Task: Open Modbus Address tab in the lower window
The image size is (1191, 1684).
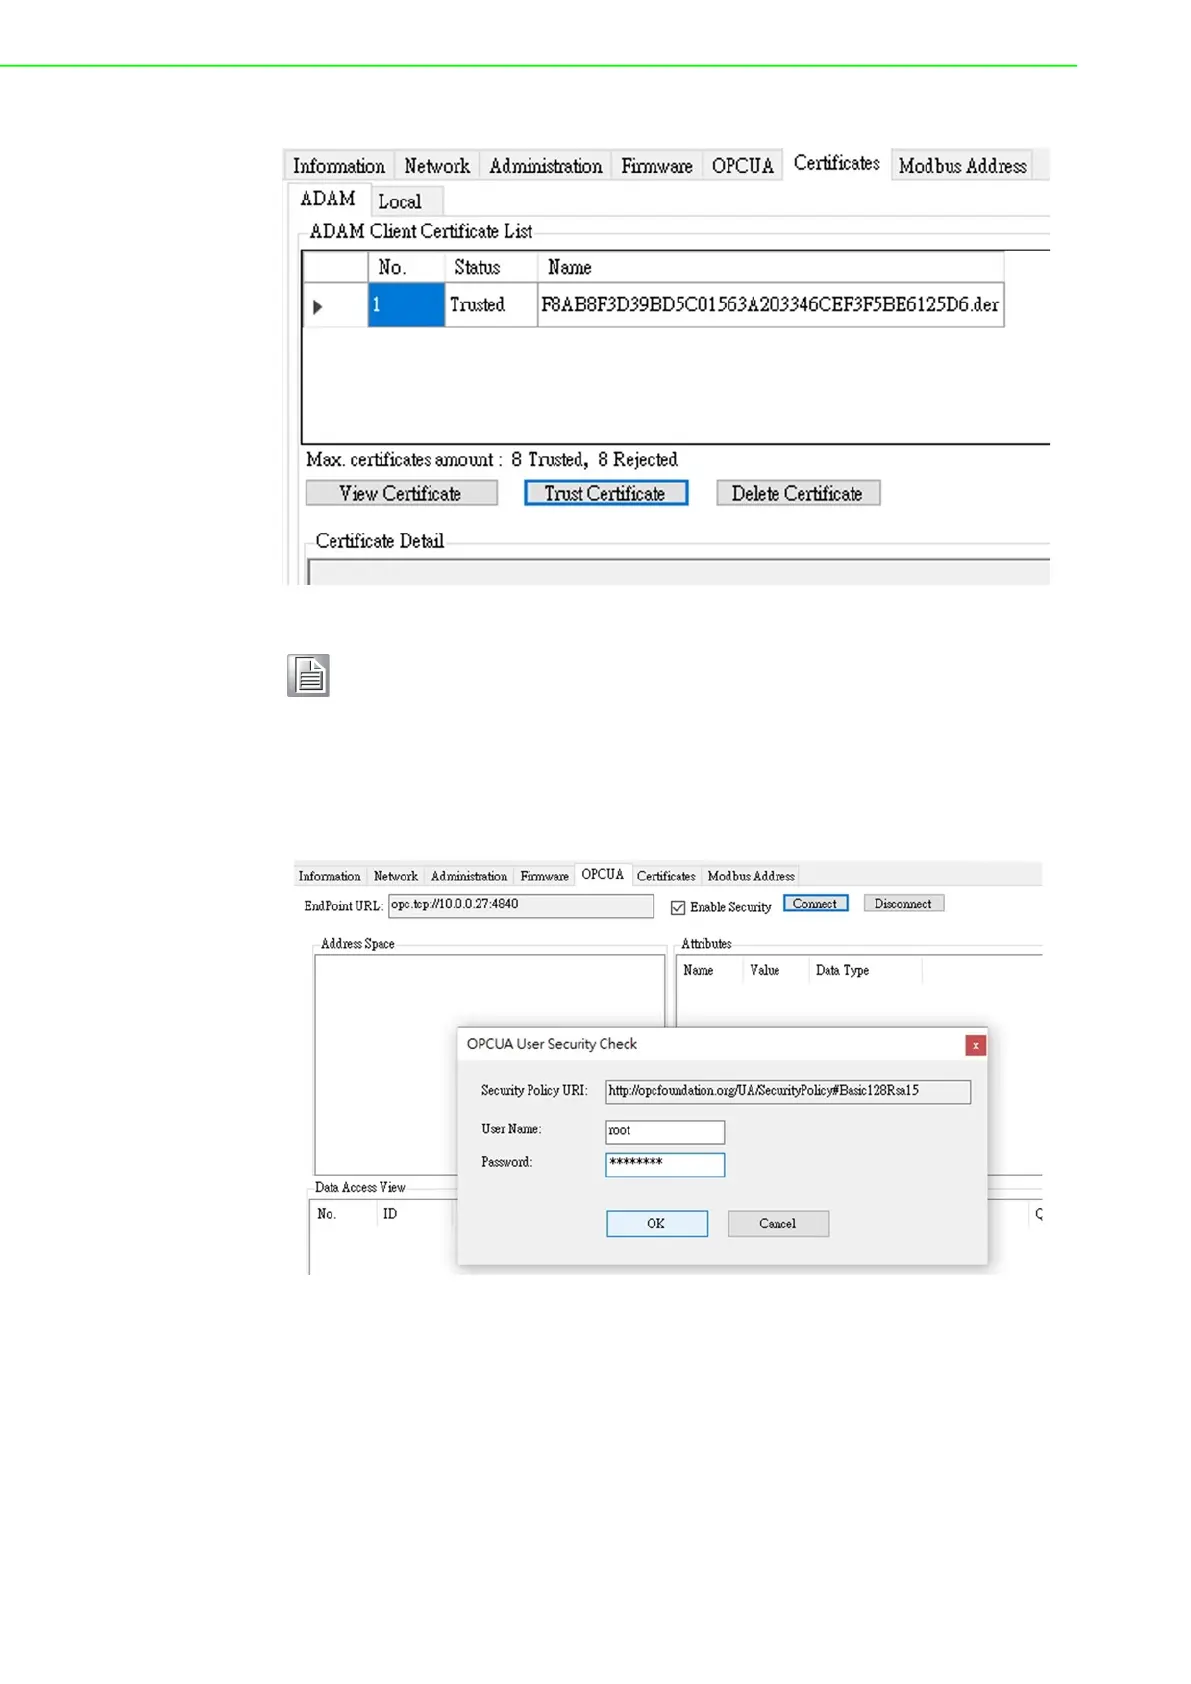Action: [x=750, y=876]
